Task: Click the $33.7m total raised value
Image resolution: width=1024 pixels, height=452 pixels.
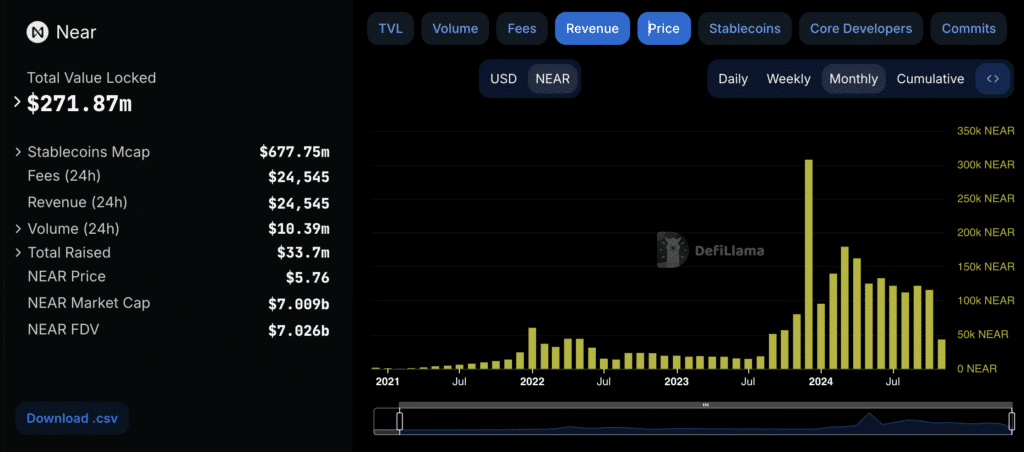Action: (303, 253)
